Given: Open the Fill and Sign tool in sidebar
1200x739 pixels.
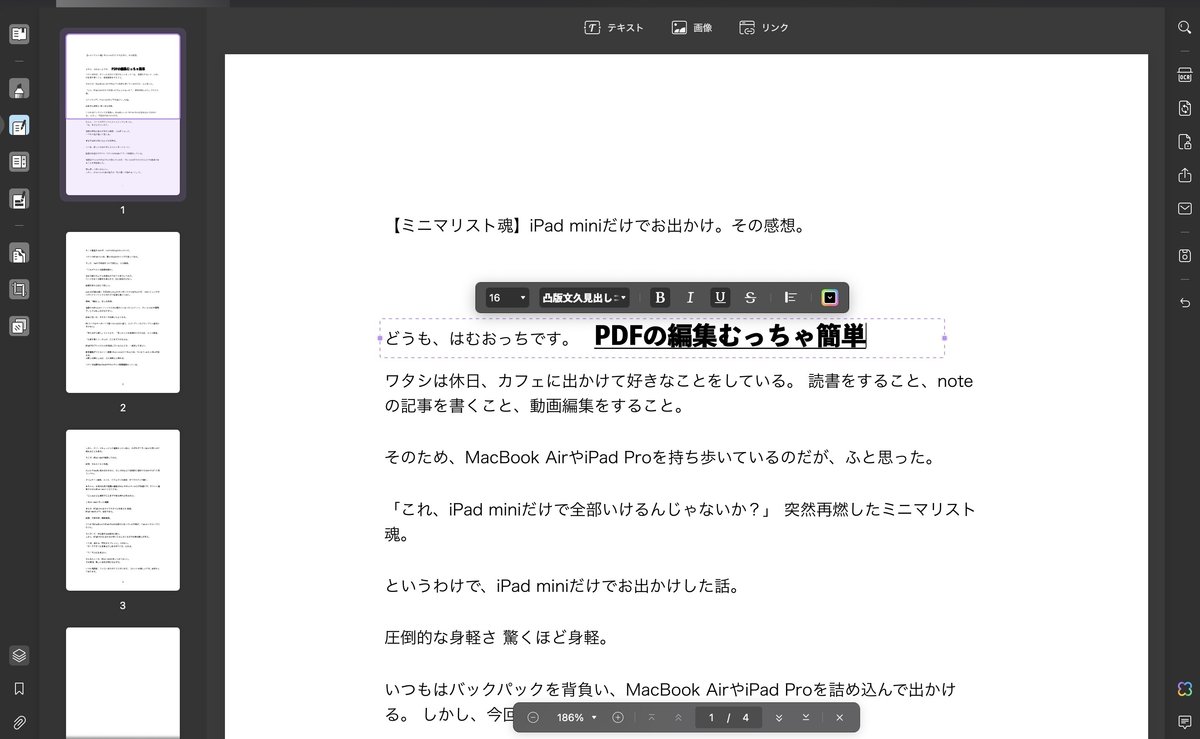Looking at the screenshot, I should [19, 199].
